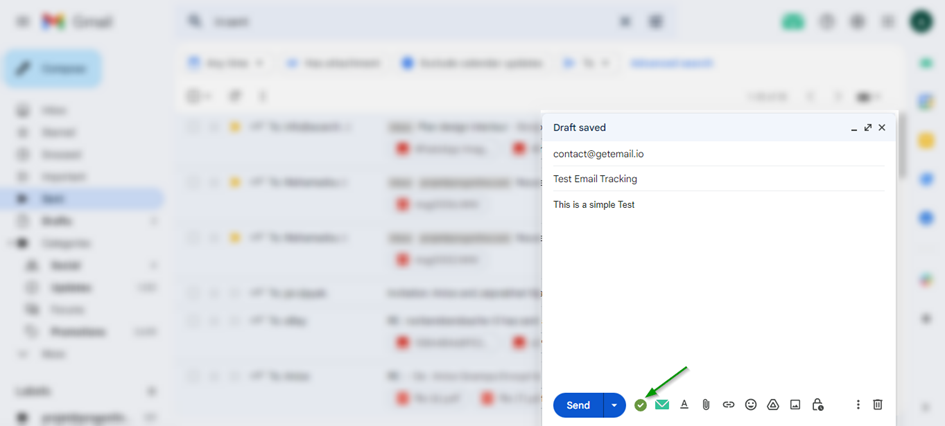
Task: Attach a file with the paperclip icon
Action: coord(706,405)
